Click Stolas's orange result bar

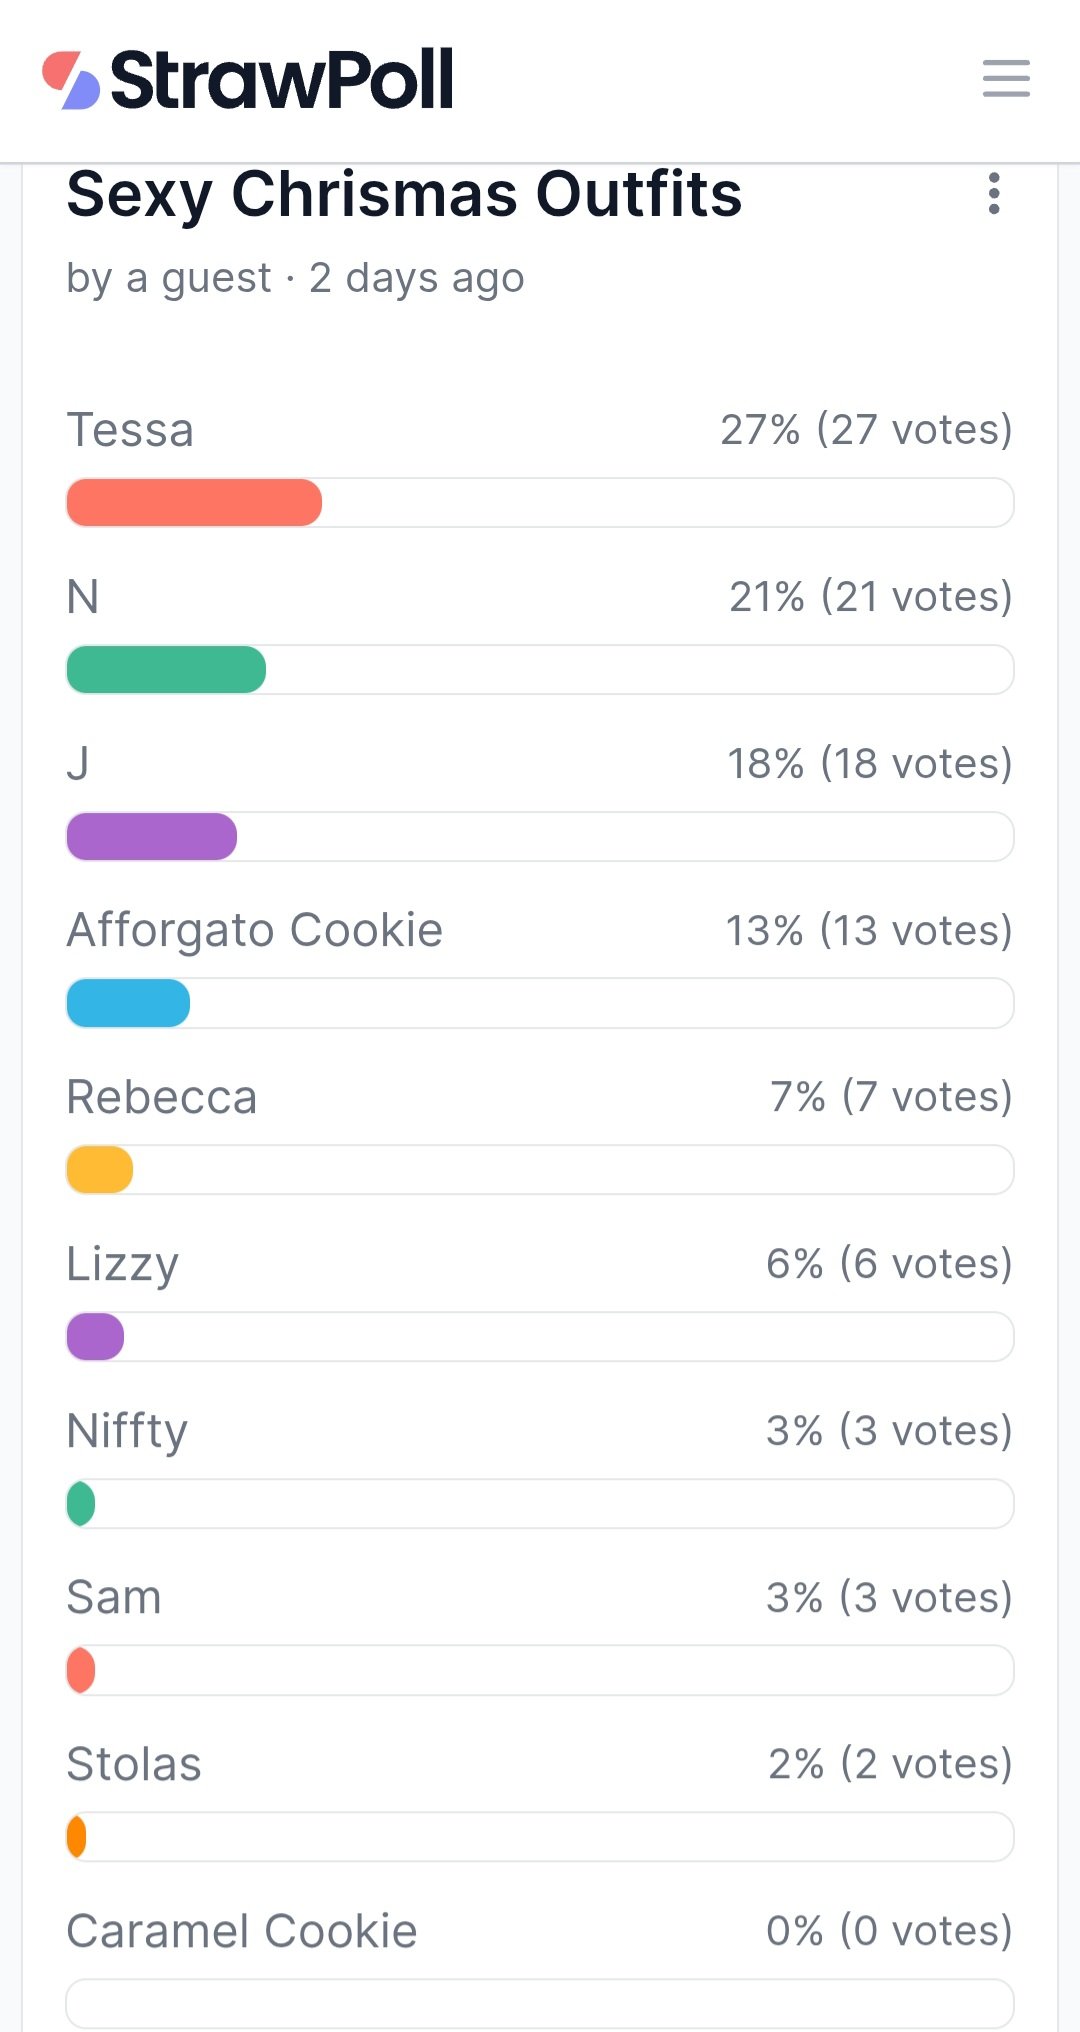tap(76, 1837)
